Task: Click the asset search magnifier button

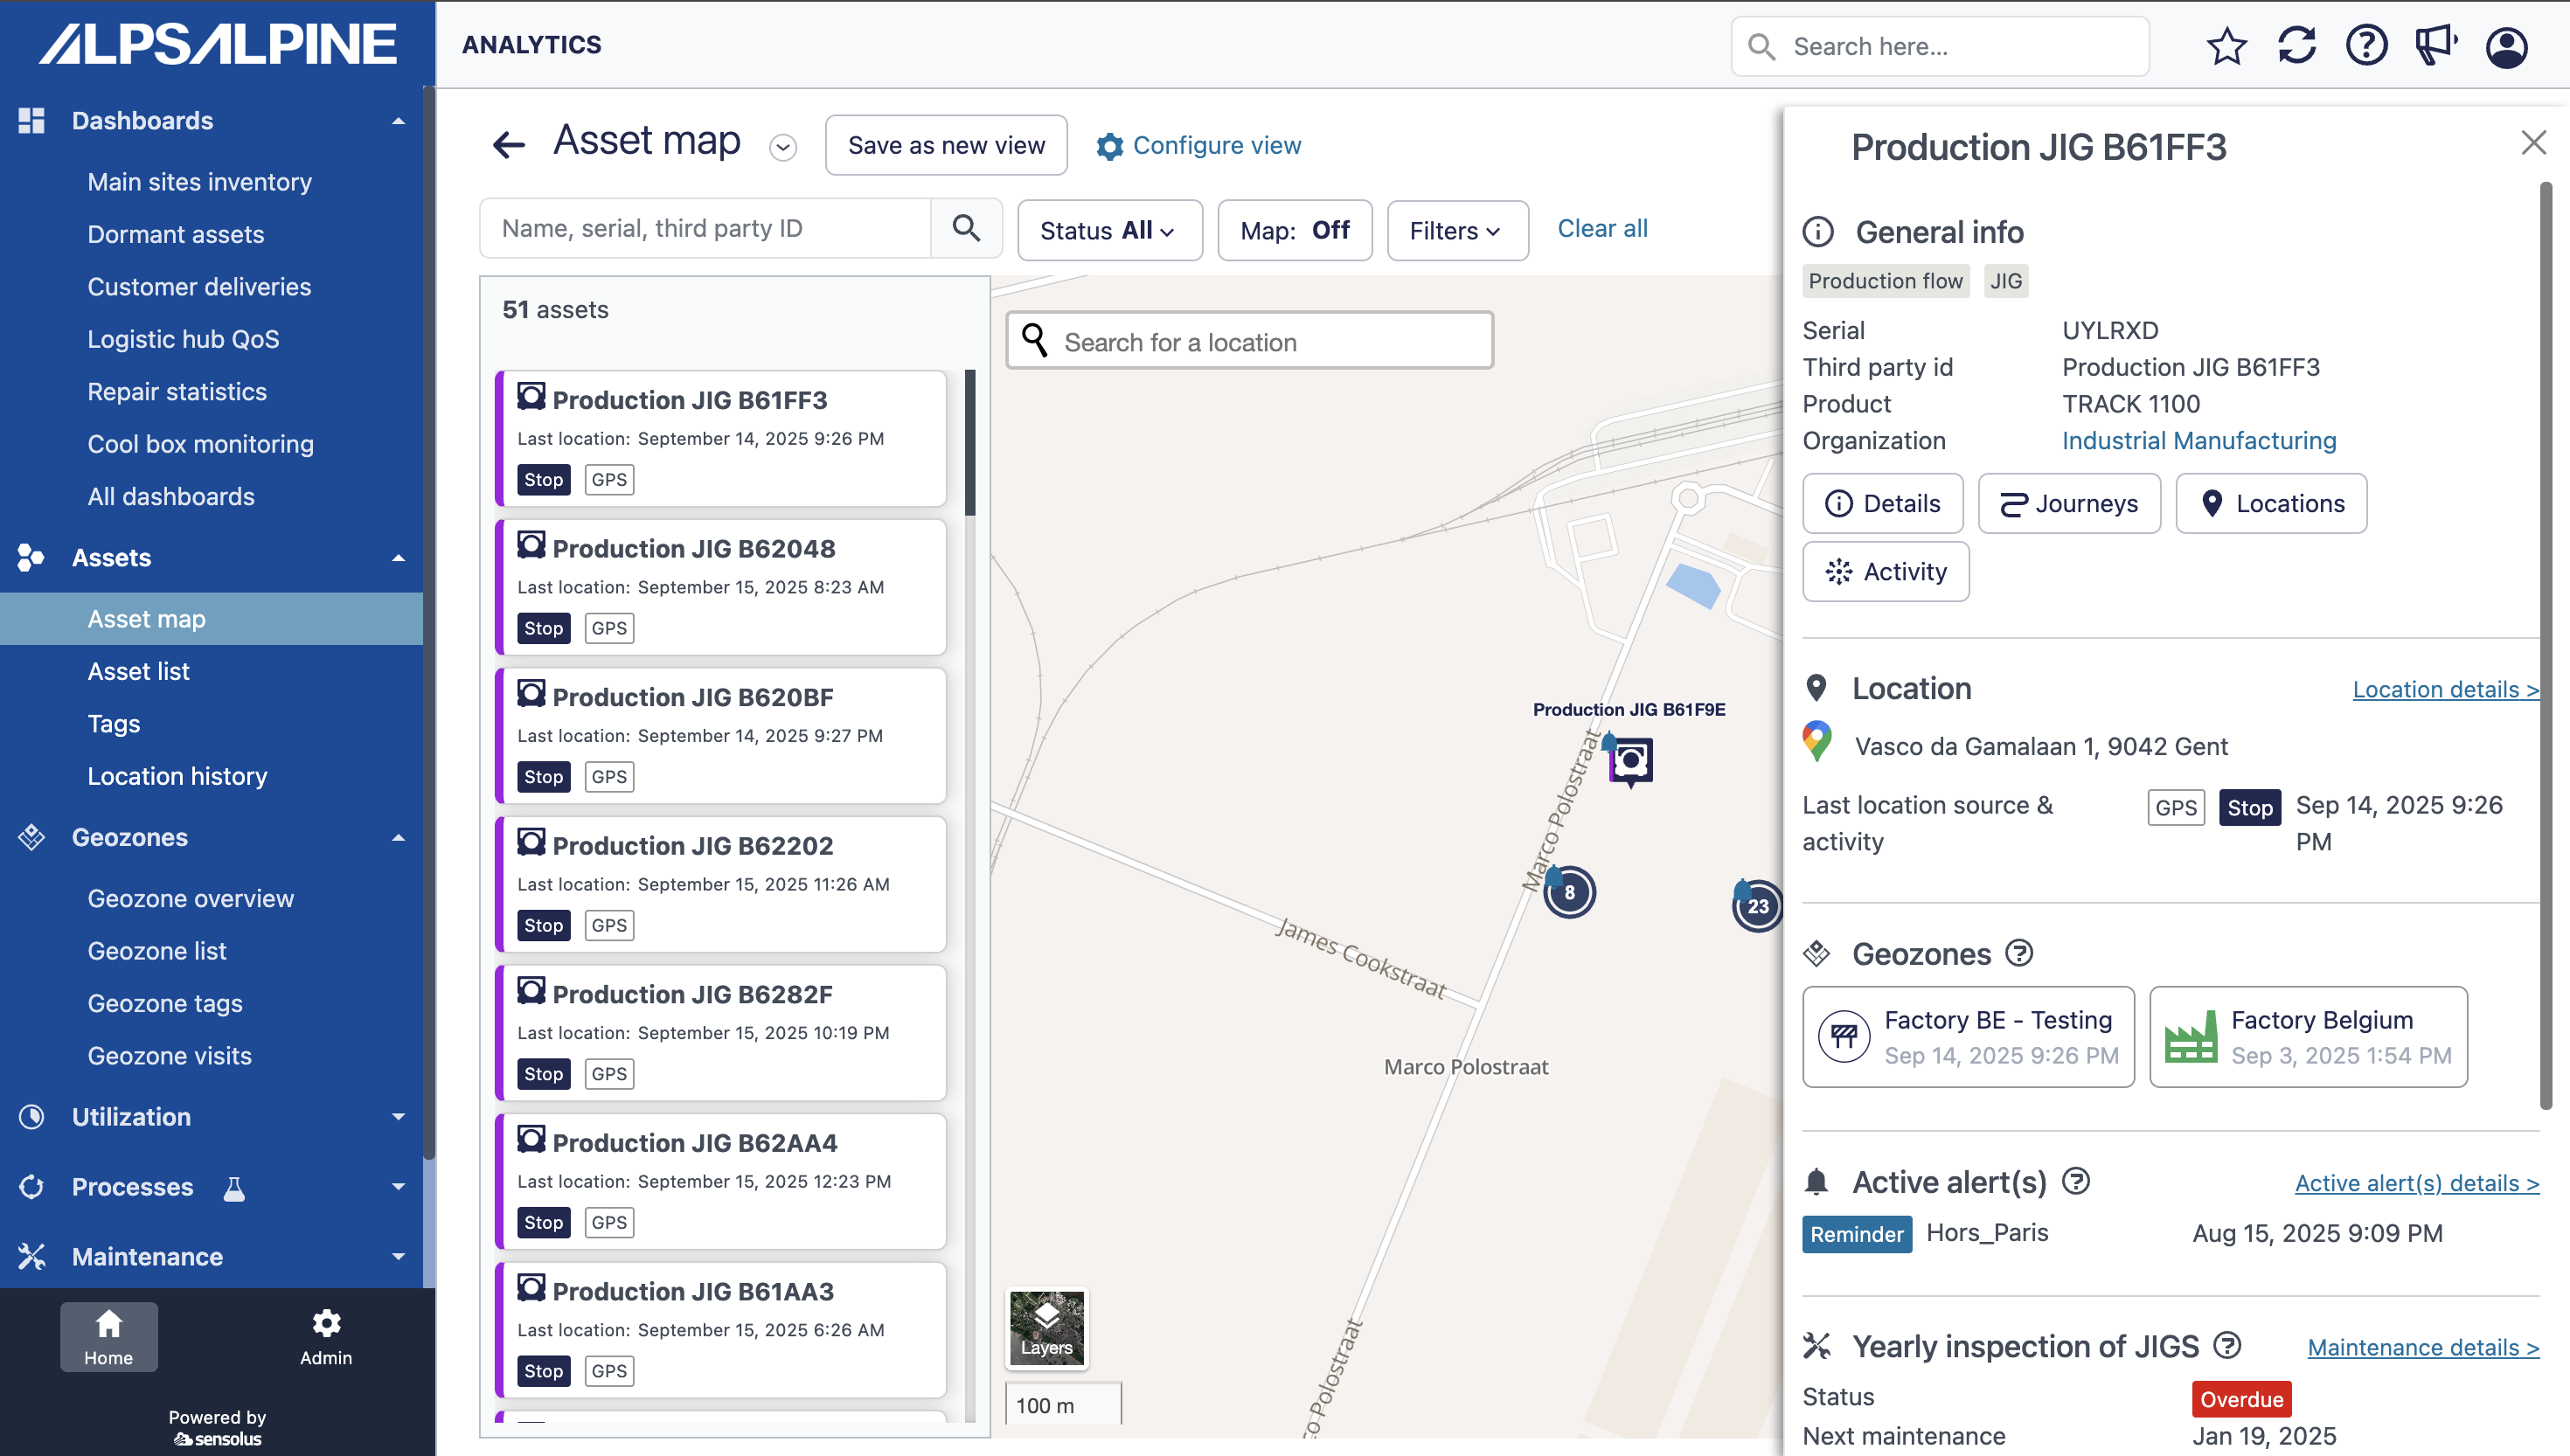Action: (x=966, y=229)
